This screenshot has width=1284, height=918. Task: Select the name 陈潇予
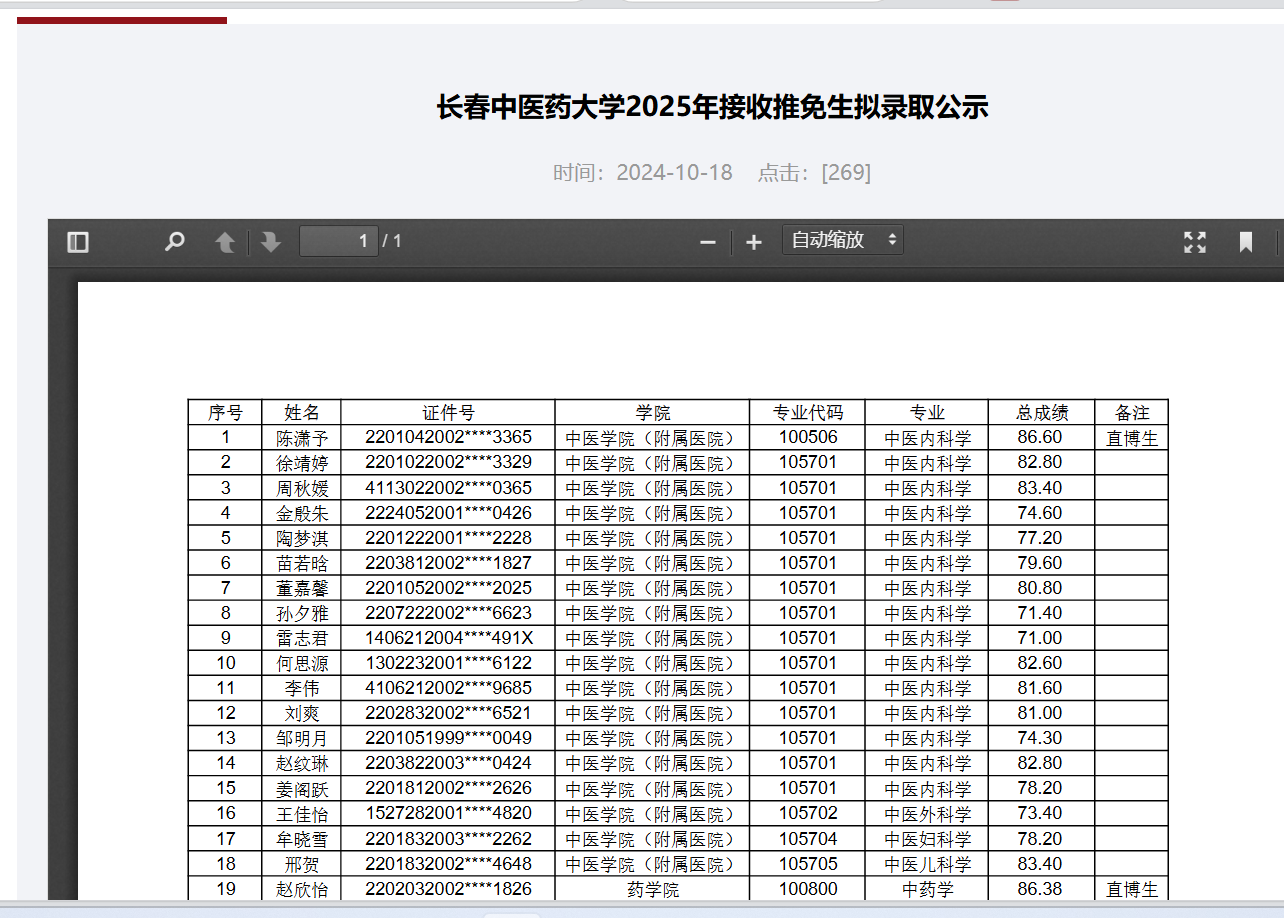tap(302, 438)
